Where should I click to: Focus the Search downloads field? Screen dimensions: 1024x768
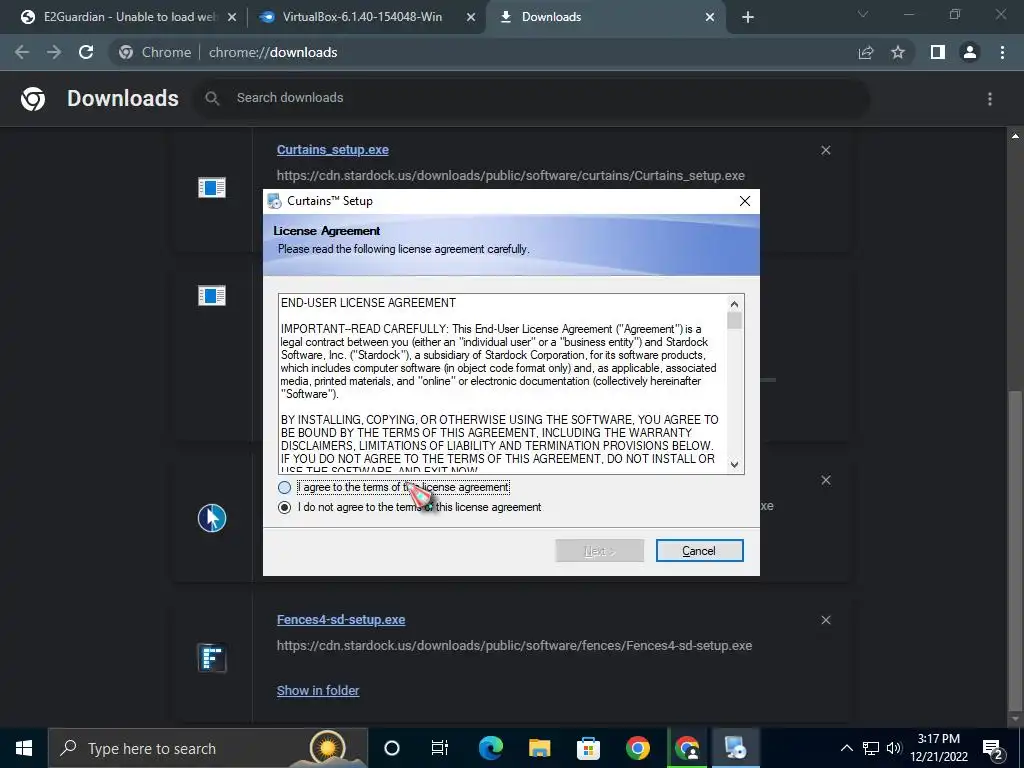(x=532, y=98)
